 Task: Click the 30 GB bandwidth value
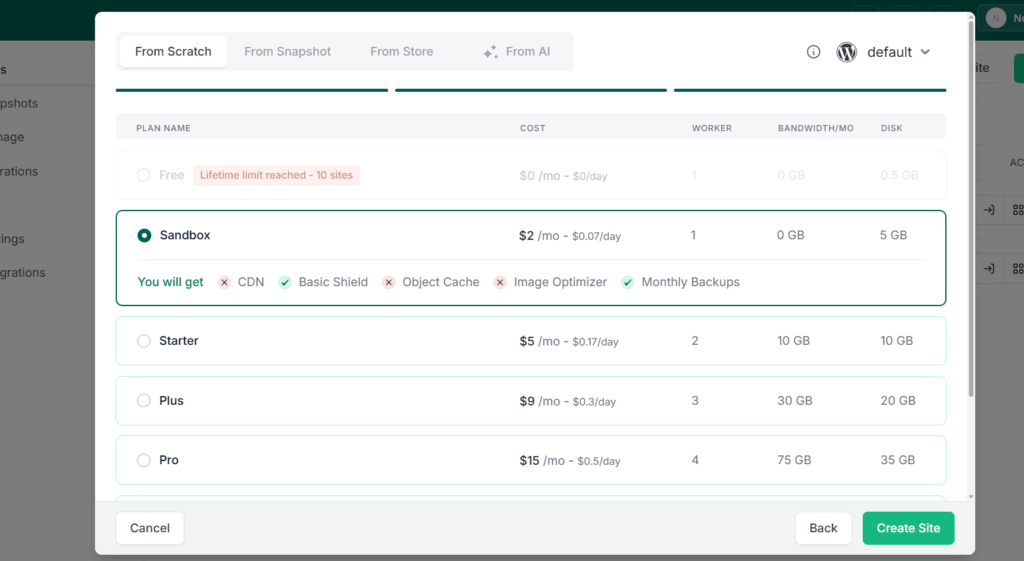[795, 400]
